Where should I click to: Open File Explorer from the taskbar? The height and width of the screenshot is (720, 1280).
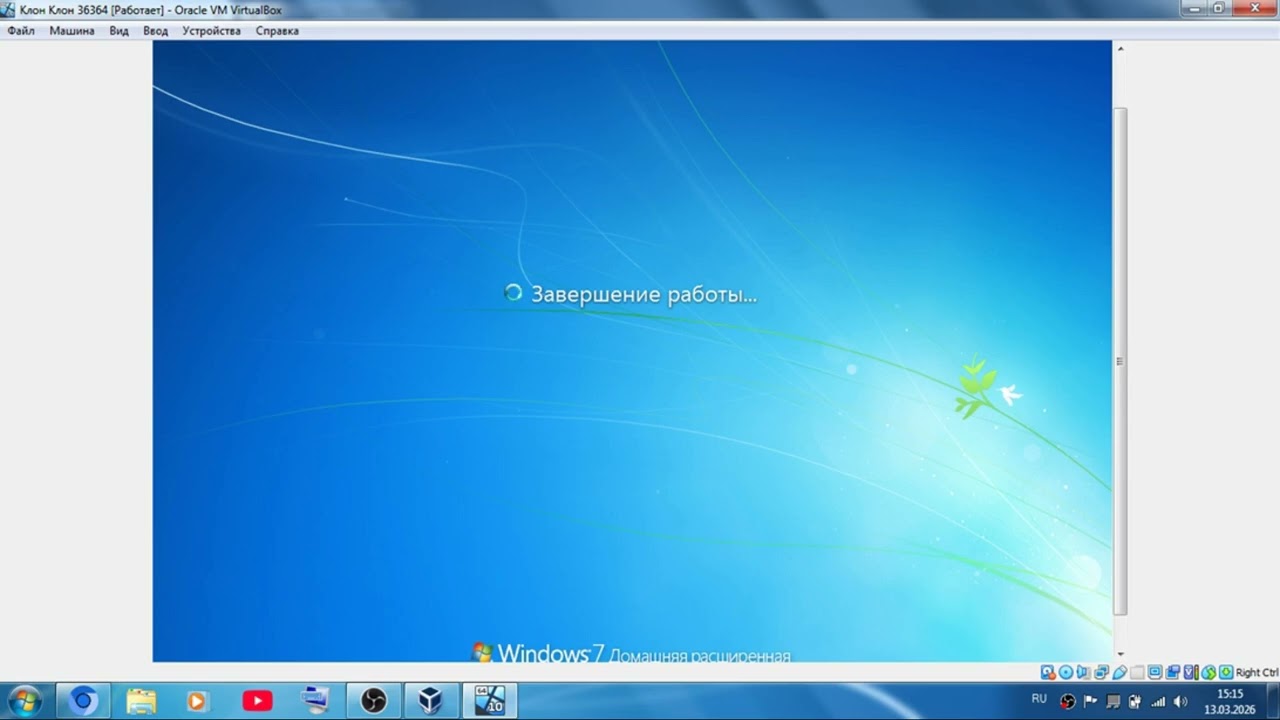141,701
